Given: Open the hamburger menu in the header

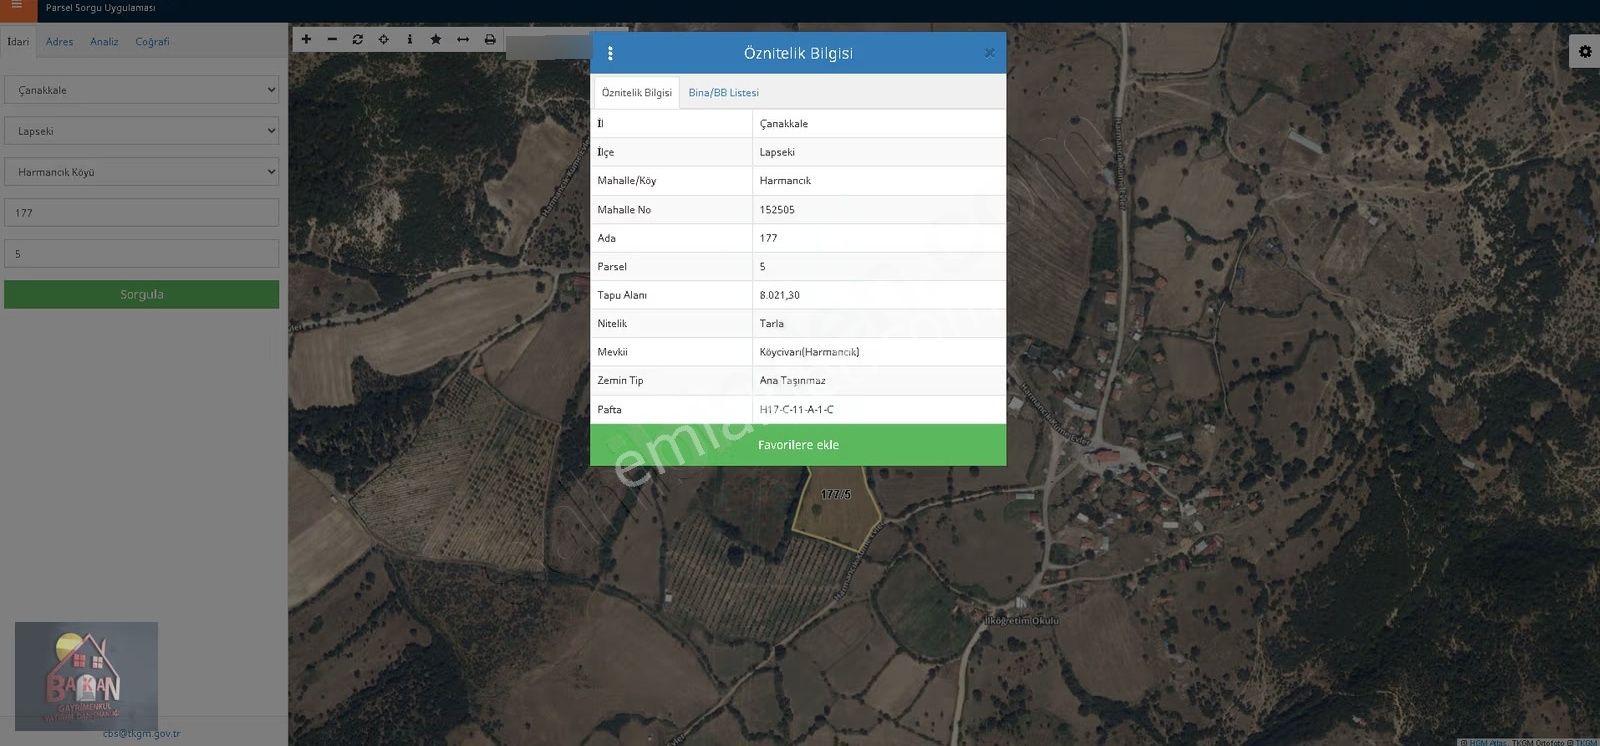Looking at the screenshot, I should click(x=17, y=7).
